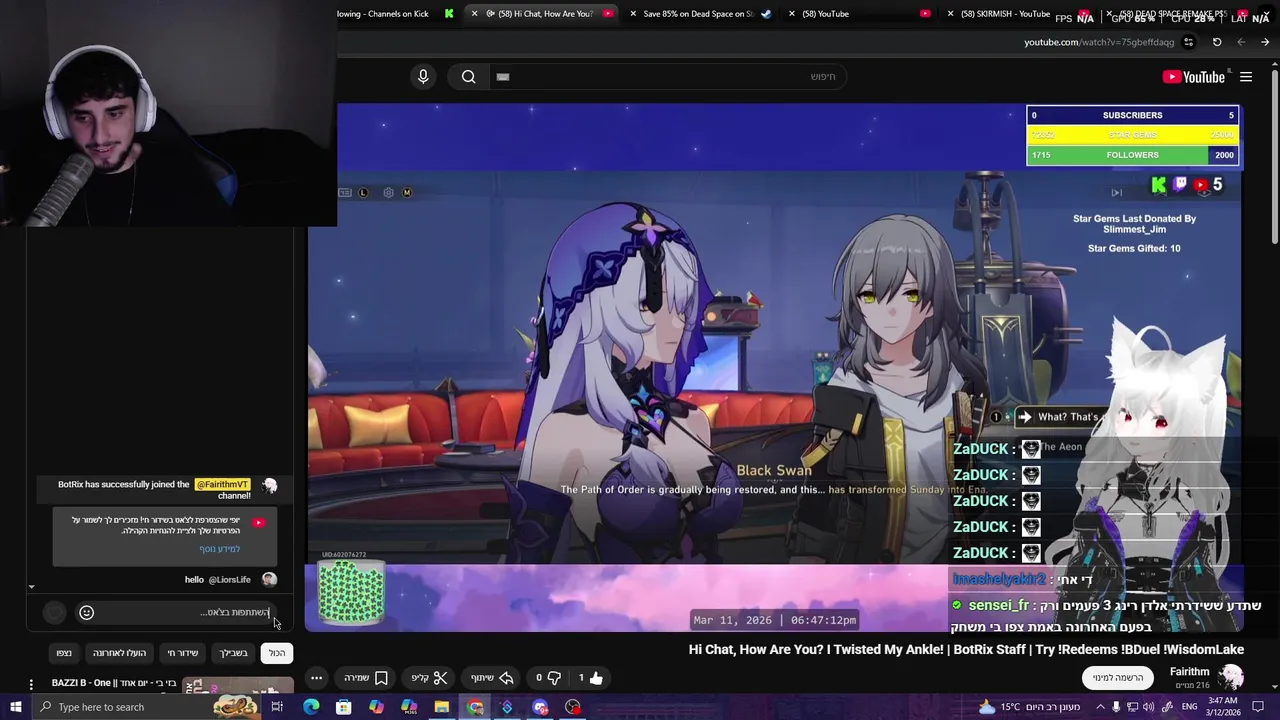Select the בשבילך filter chip
The image size is (1280, 720).
(234, 653)
